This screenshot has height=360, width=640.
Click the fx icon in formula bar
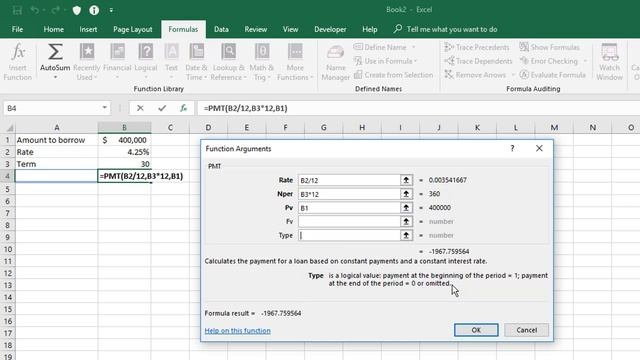click(184, 108)
